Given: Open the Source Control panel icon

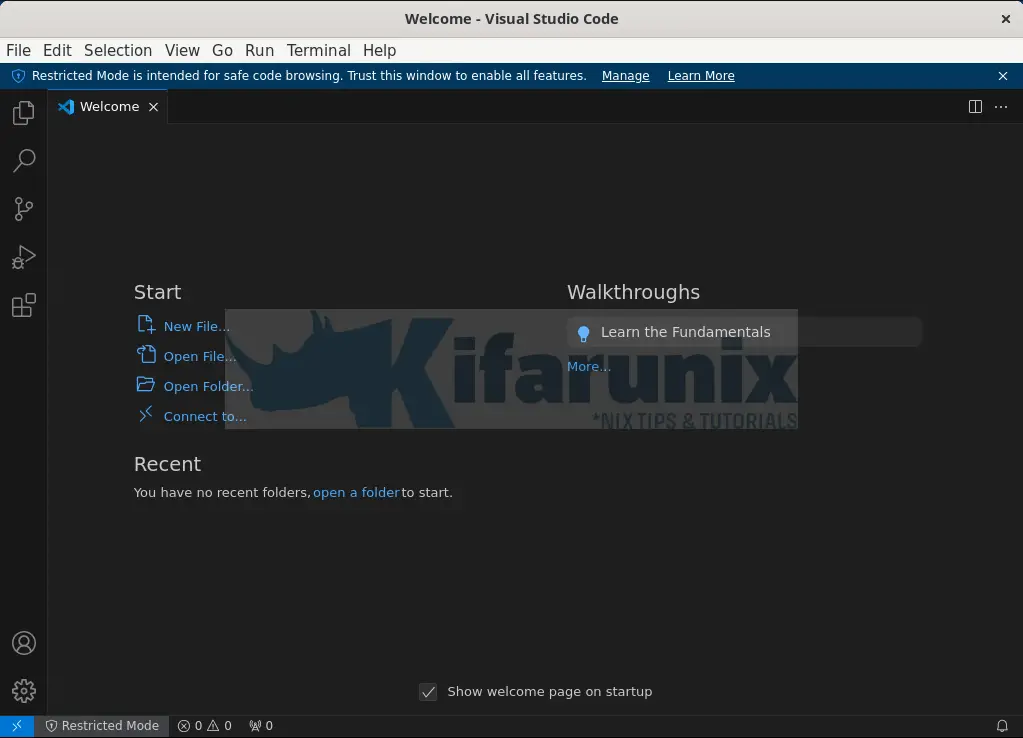Looking at the screenshot, I should click(x=23, y=208).
